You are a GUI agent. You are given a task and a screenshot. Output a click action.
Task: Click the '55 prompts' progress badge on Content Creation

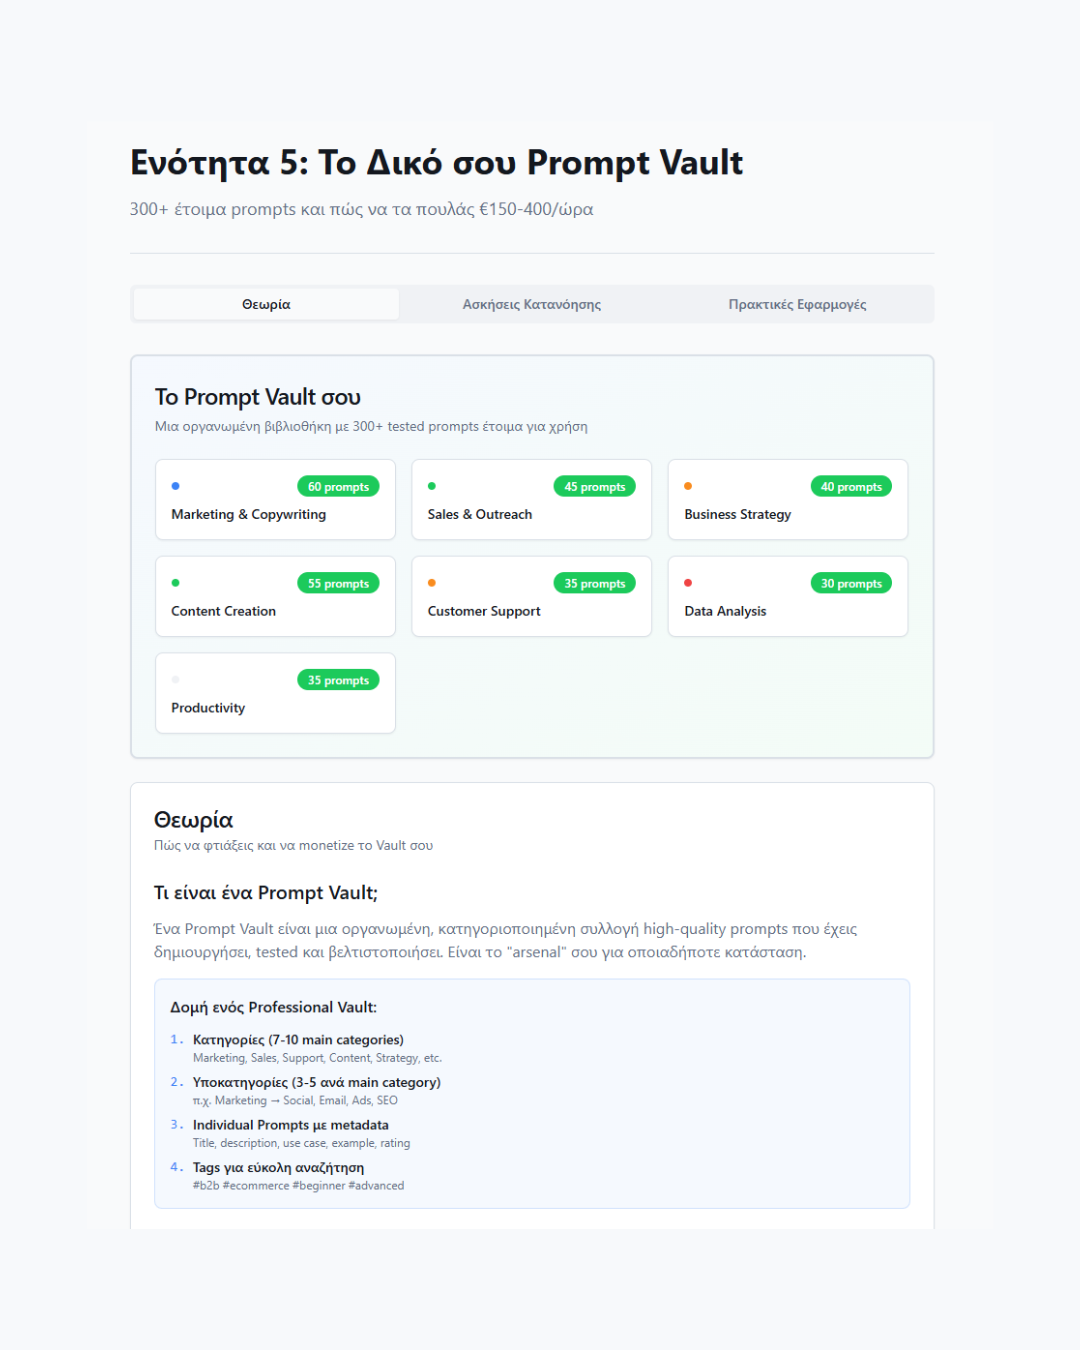tap(338, 583)
